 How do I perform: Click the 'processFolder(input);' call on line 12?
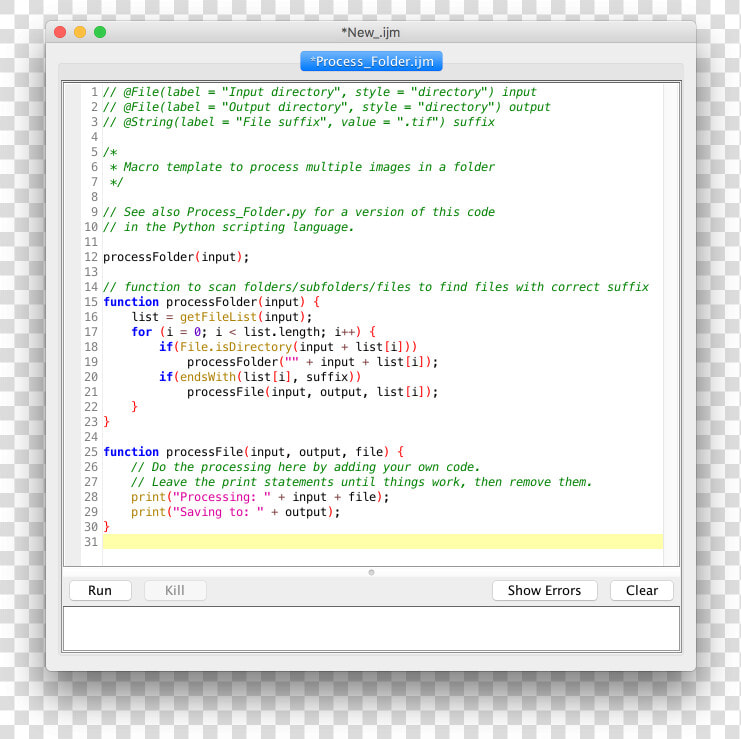[x=176, y=257]
